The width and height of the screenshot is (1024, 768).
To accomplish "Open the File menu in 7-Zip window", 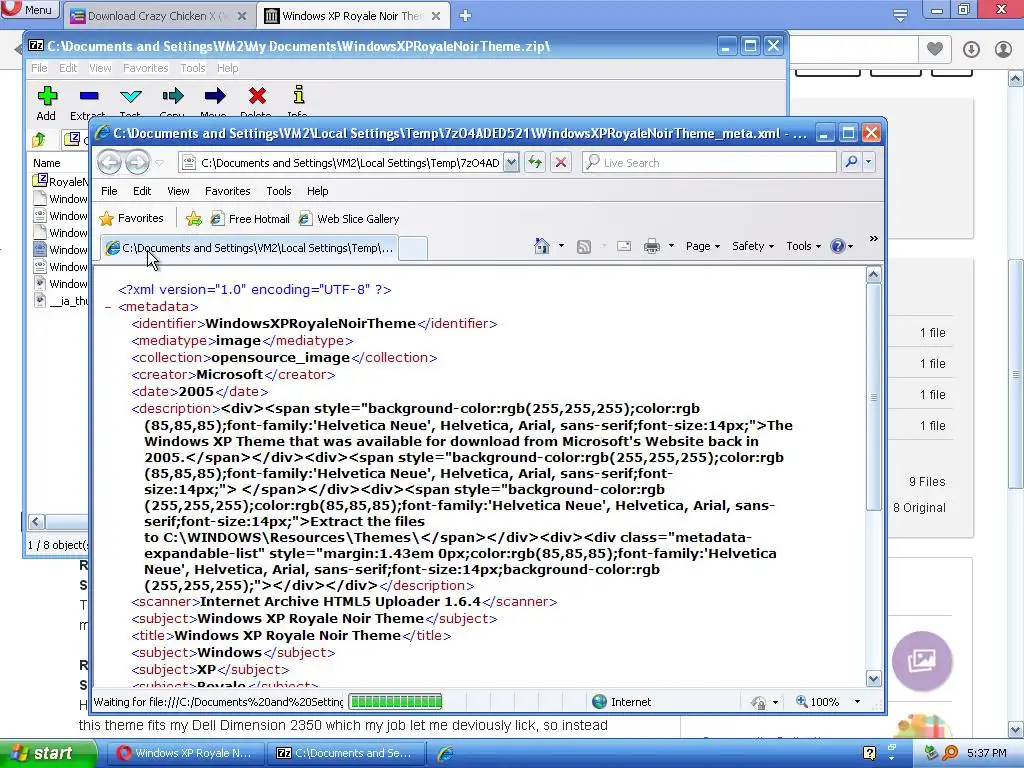I will click(39, 68).
